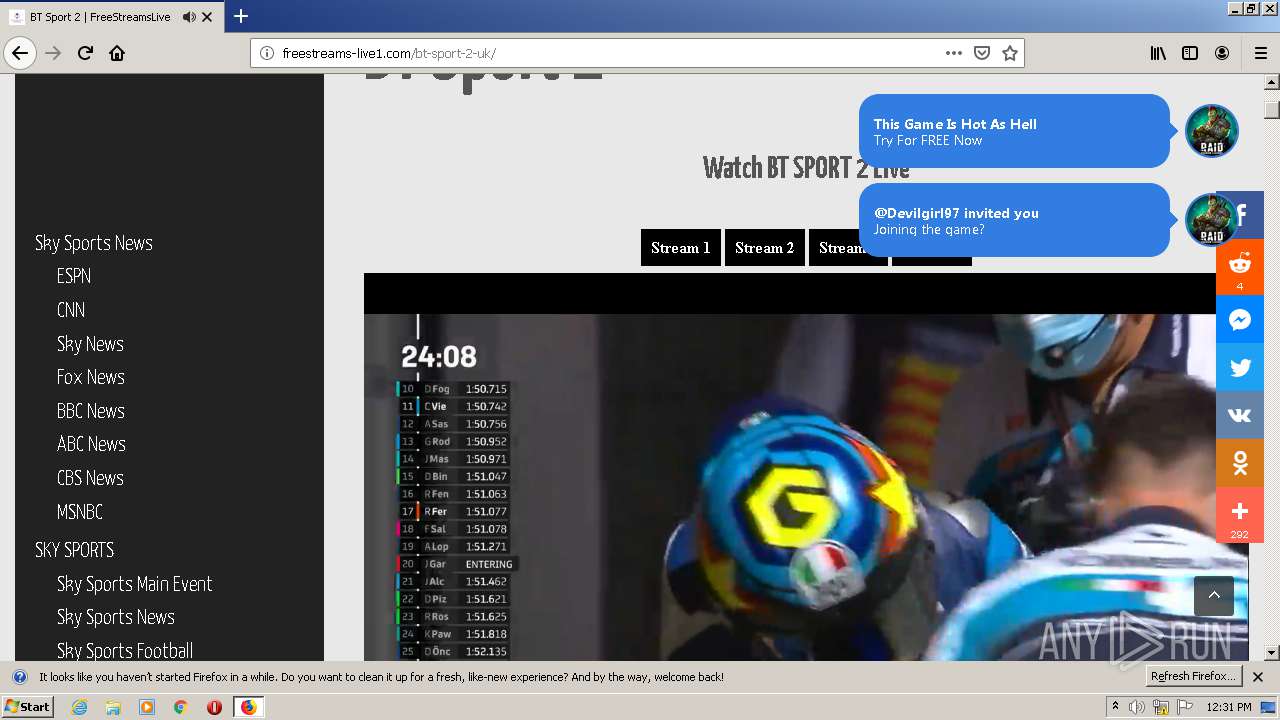Image resolution: width=1280 pixels, height=720 pixels.
Task: Open the Sky News channel link
Action: pyautogui.click(x=90, y=344)
